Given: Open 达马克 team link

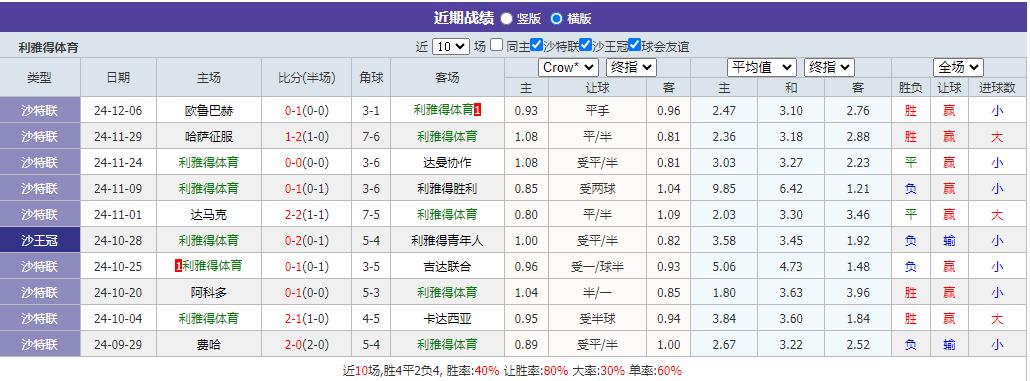Looking at the screenshot, I should click(209, 215).
